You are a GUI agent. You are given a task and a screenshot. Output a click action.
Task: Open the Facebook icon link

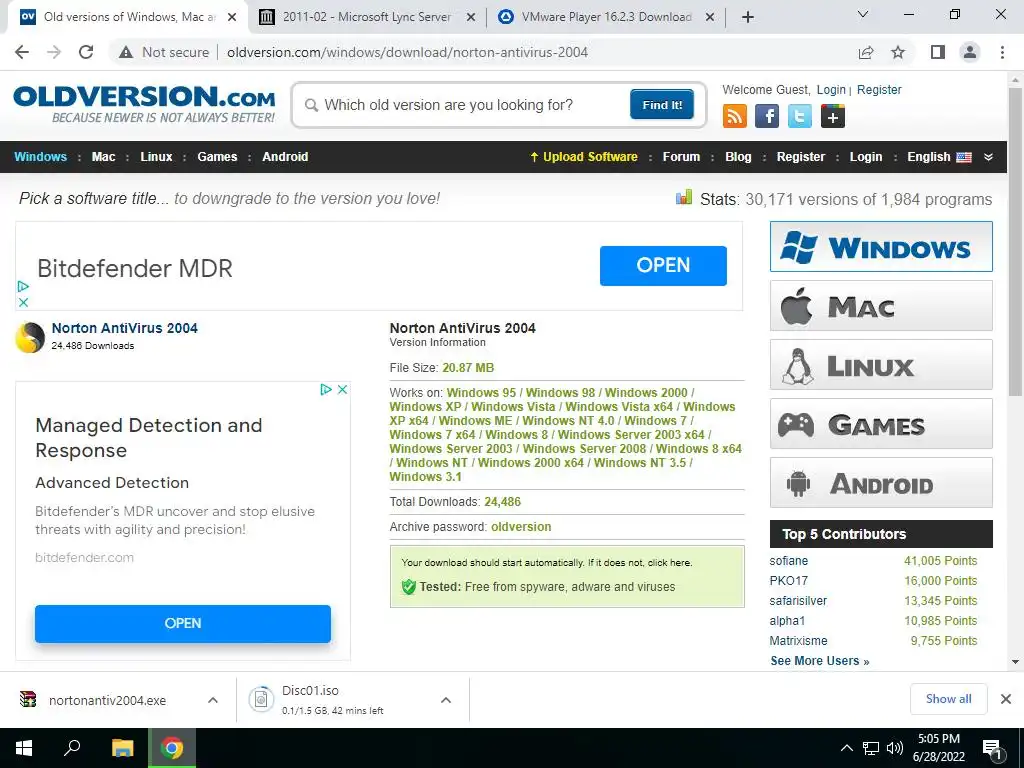coord(767,116)
